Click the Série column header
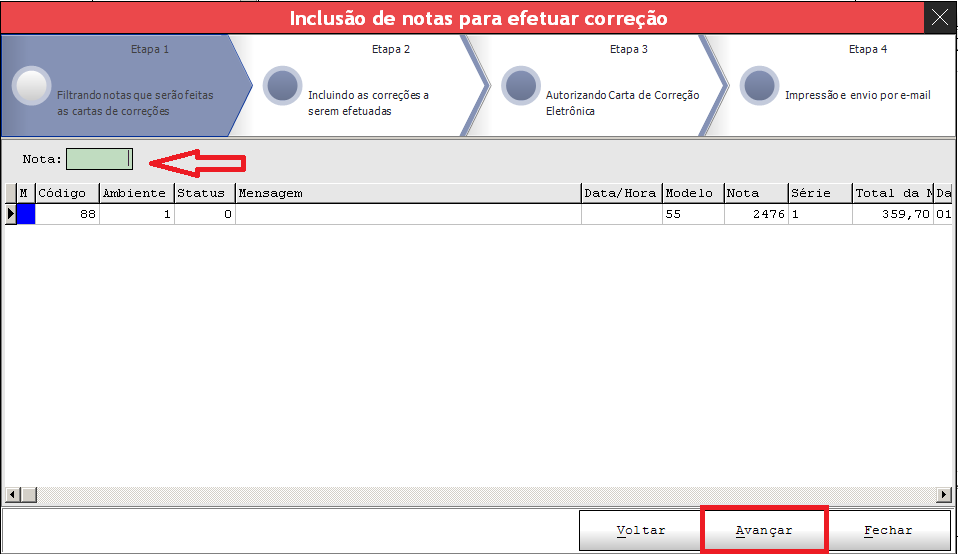The image size is (958, 554). [x=821, y=193]
